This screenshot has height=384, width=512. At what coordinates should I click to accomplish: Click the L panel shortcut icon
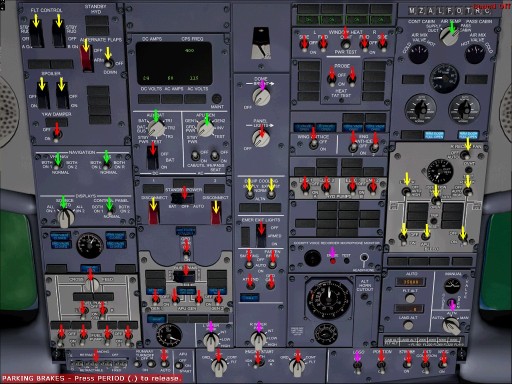(440, 11)
